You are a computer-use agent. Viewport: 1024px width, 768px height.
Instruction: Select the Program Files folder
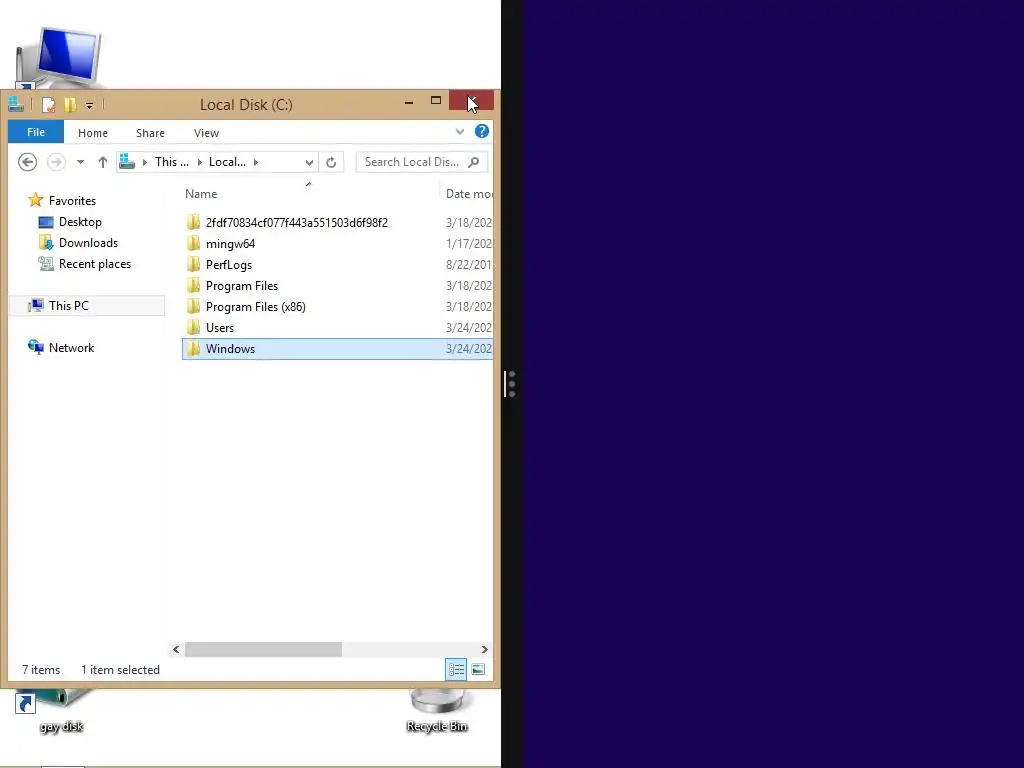[242, 285]
